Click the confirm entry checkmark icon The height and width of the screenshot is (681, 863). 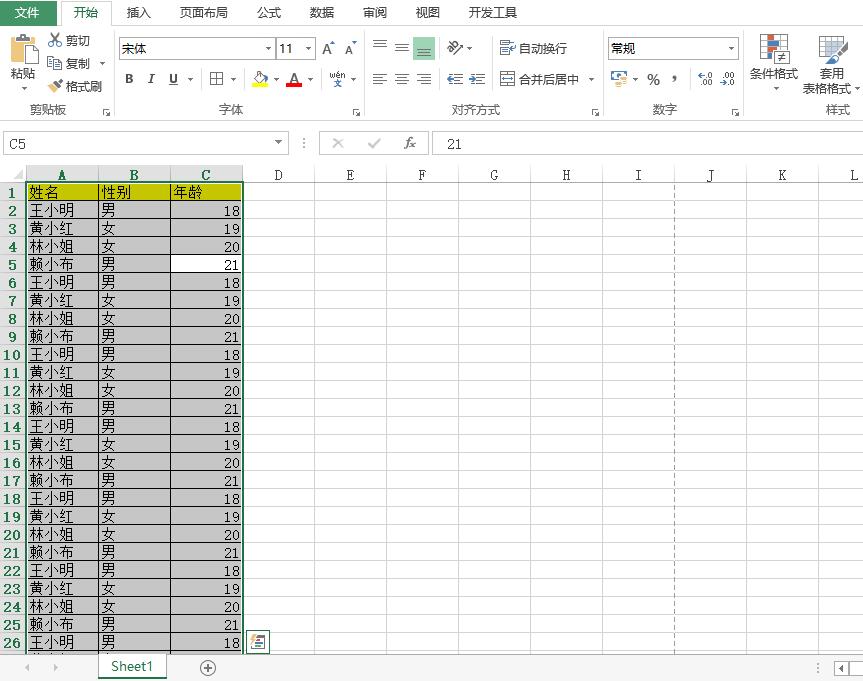click(x=374, y=144)
